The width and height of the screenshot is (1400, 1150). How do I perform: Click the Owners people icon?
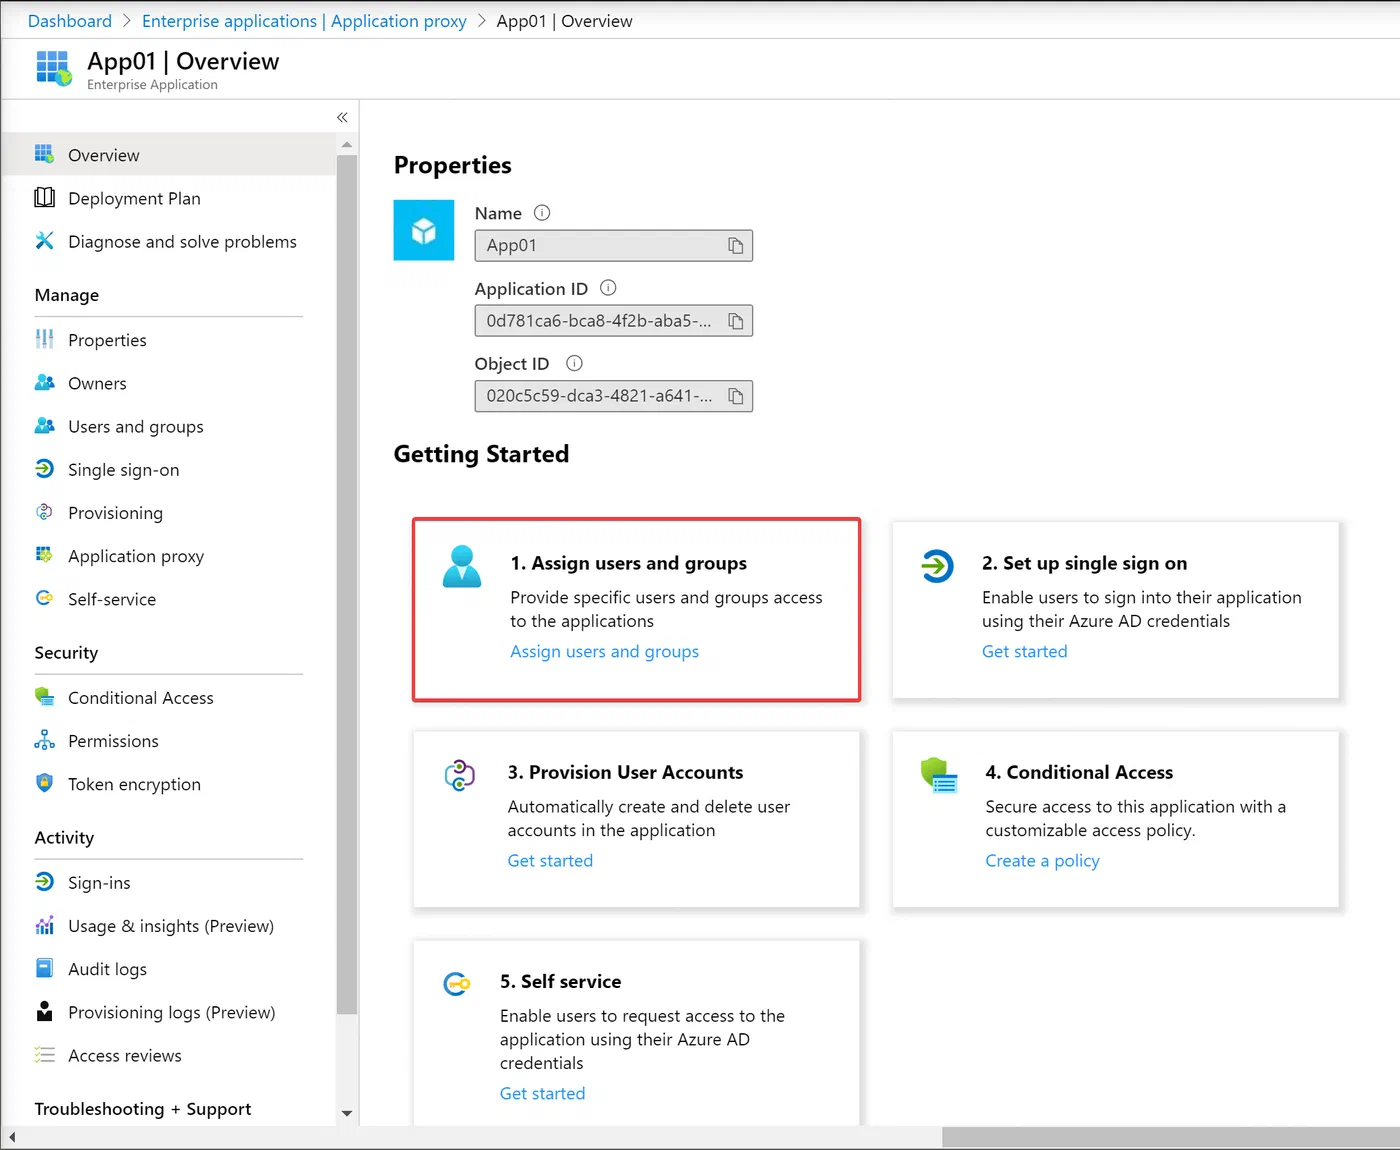[44, 382]
